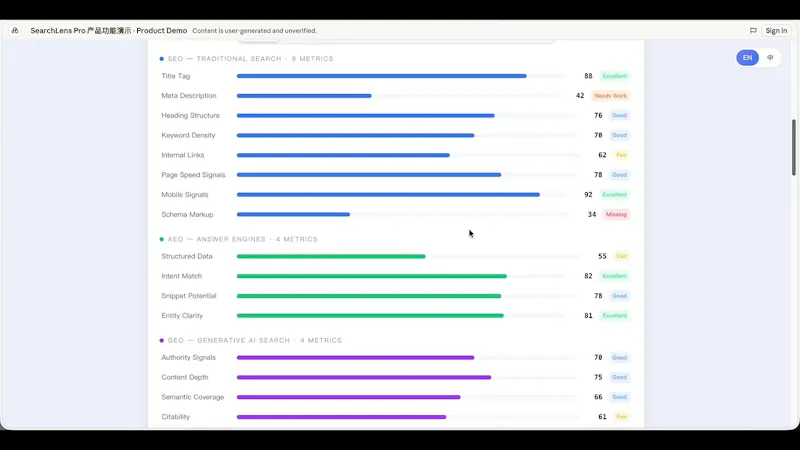This screenshot has width=800, height=450.
Task: Click the Fair badge for Citability
Action: 621,417
